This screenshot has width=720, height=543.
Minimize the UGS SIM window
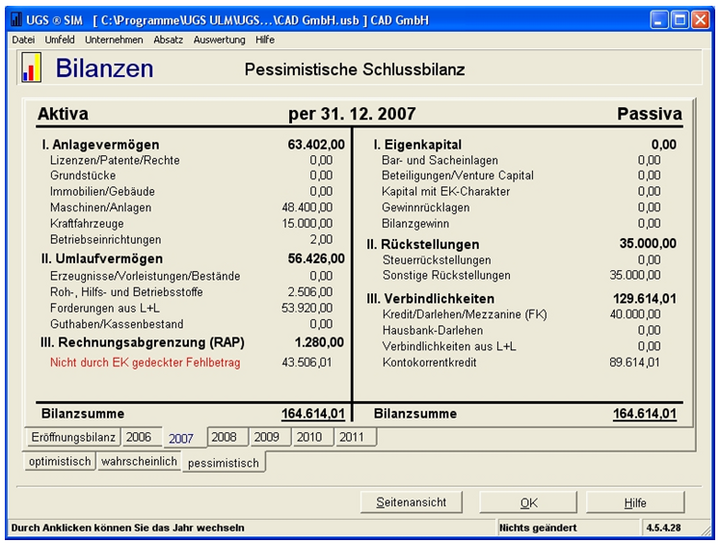pyautogui.click(x=659, y=20)
